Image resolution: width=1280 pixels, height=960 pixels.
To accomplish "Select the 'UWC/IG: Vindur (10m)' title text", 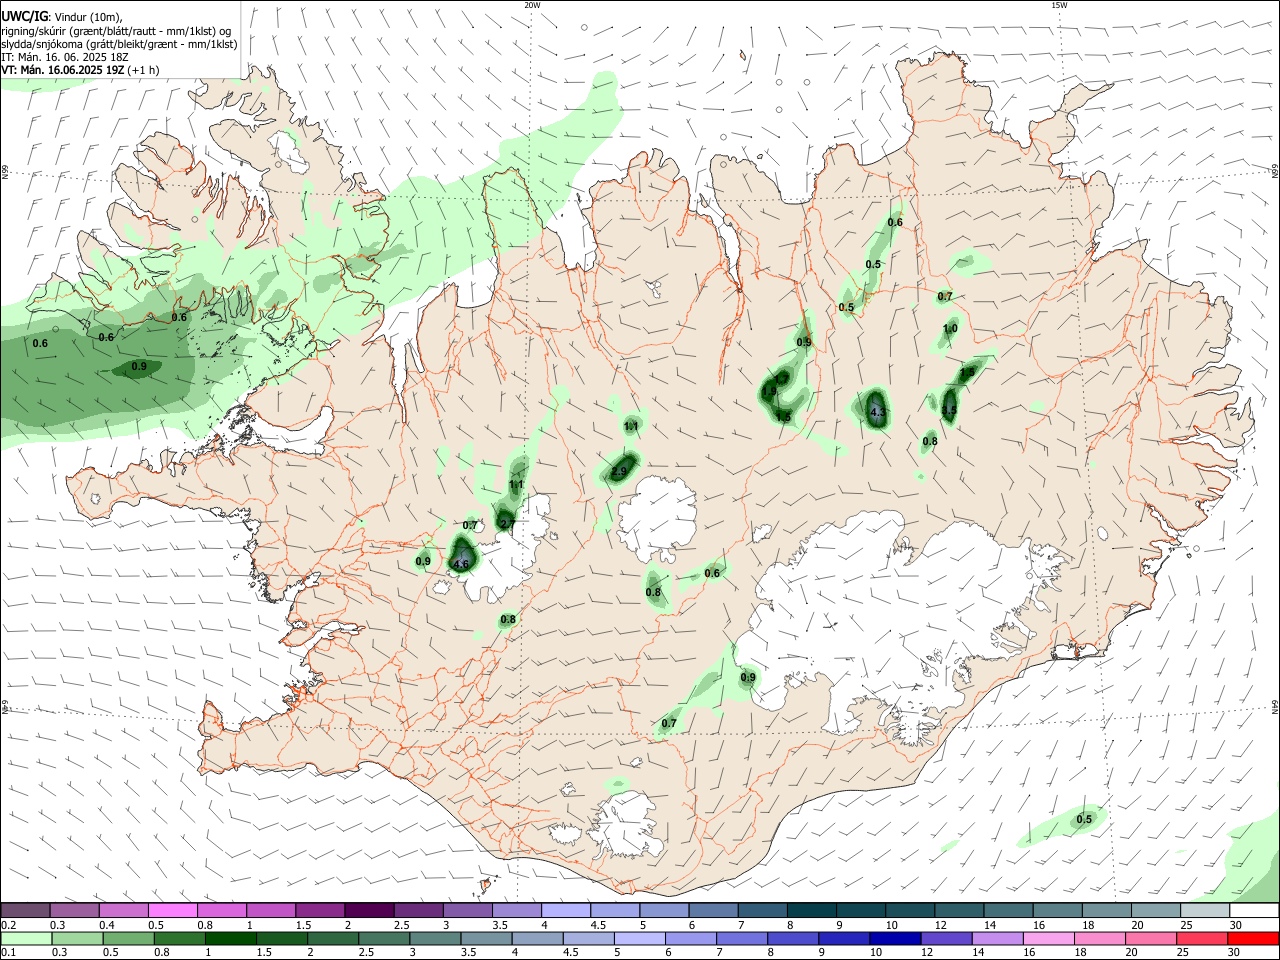I will tap(60, 17).
